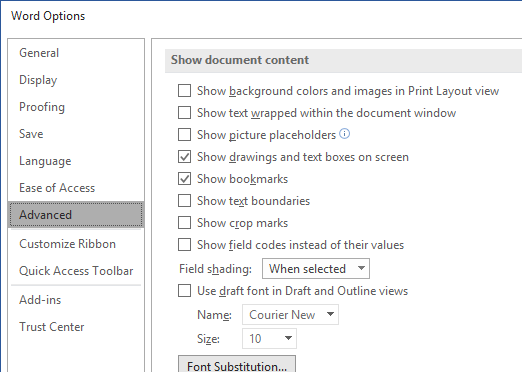The image size is (522, 372).
Task: Open Quick Access Toolbar settings
Action: click(x=76, y=271)
